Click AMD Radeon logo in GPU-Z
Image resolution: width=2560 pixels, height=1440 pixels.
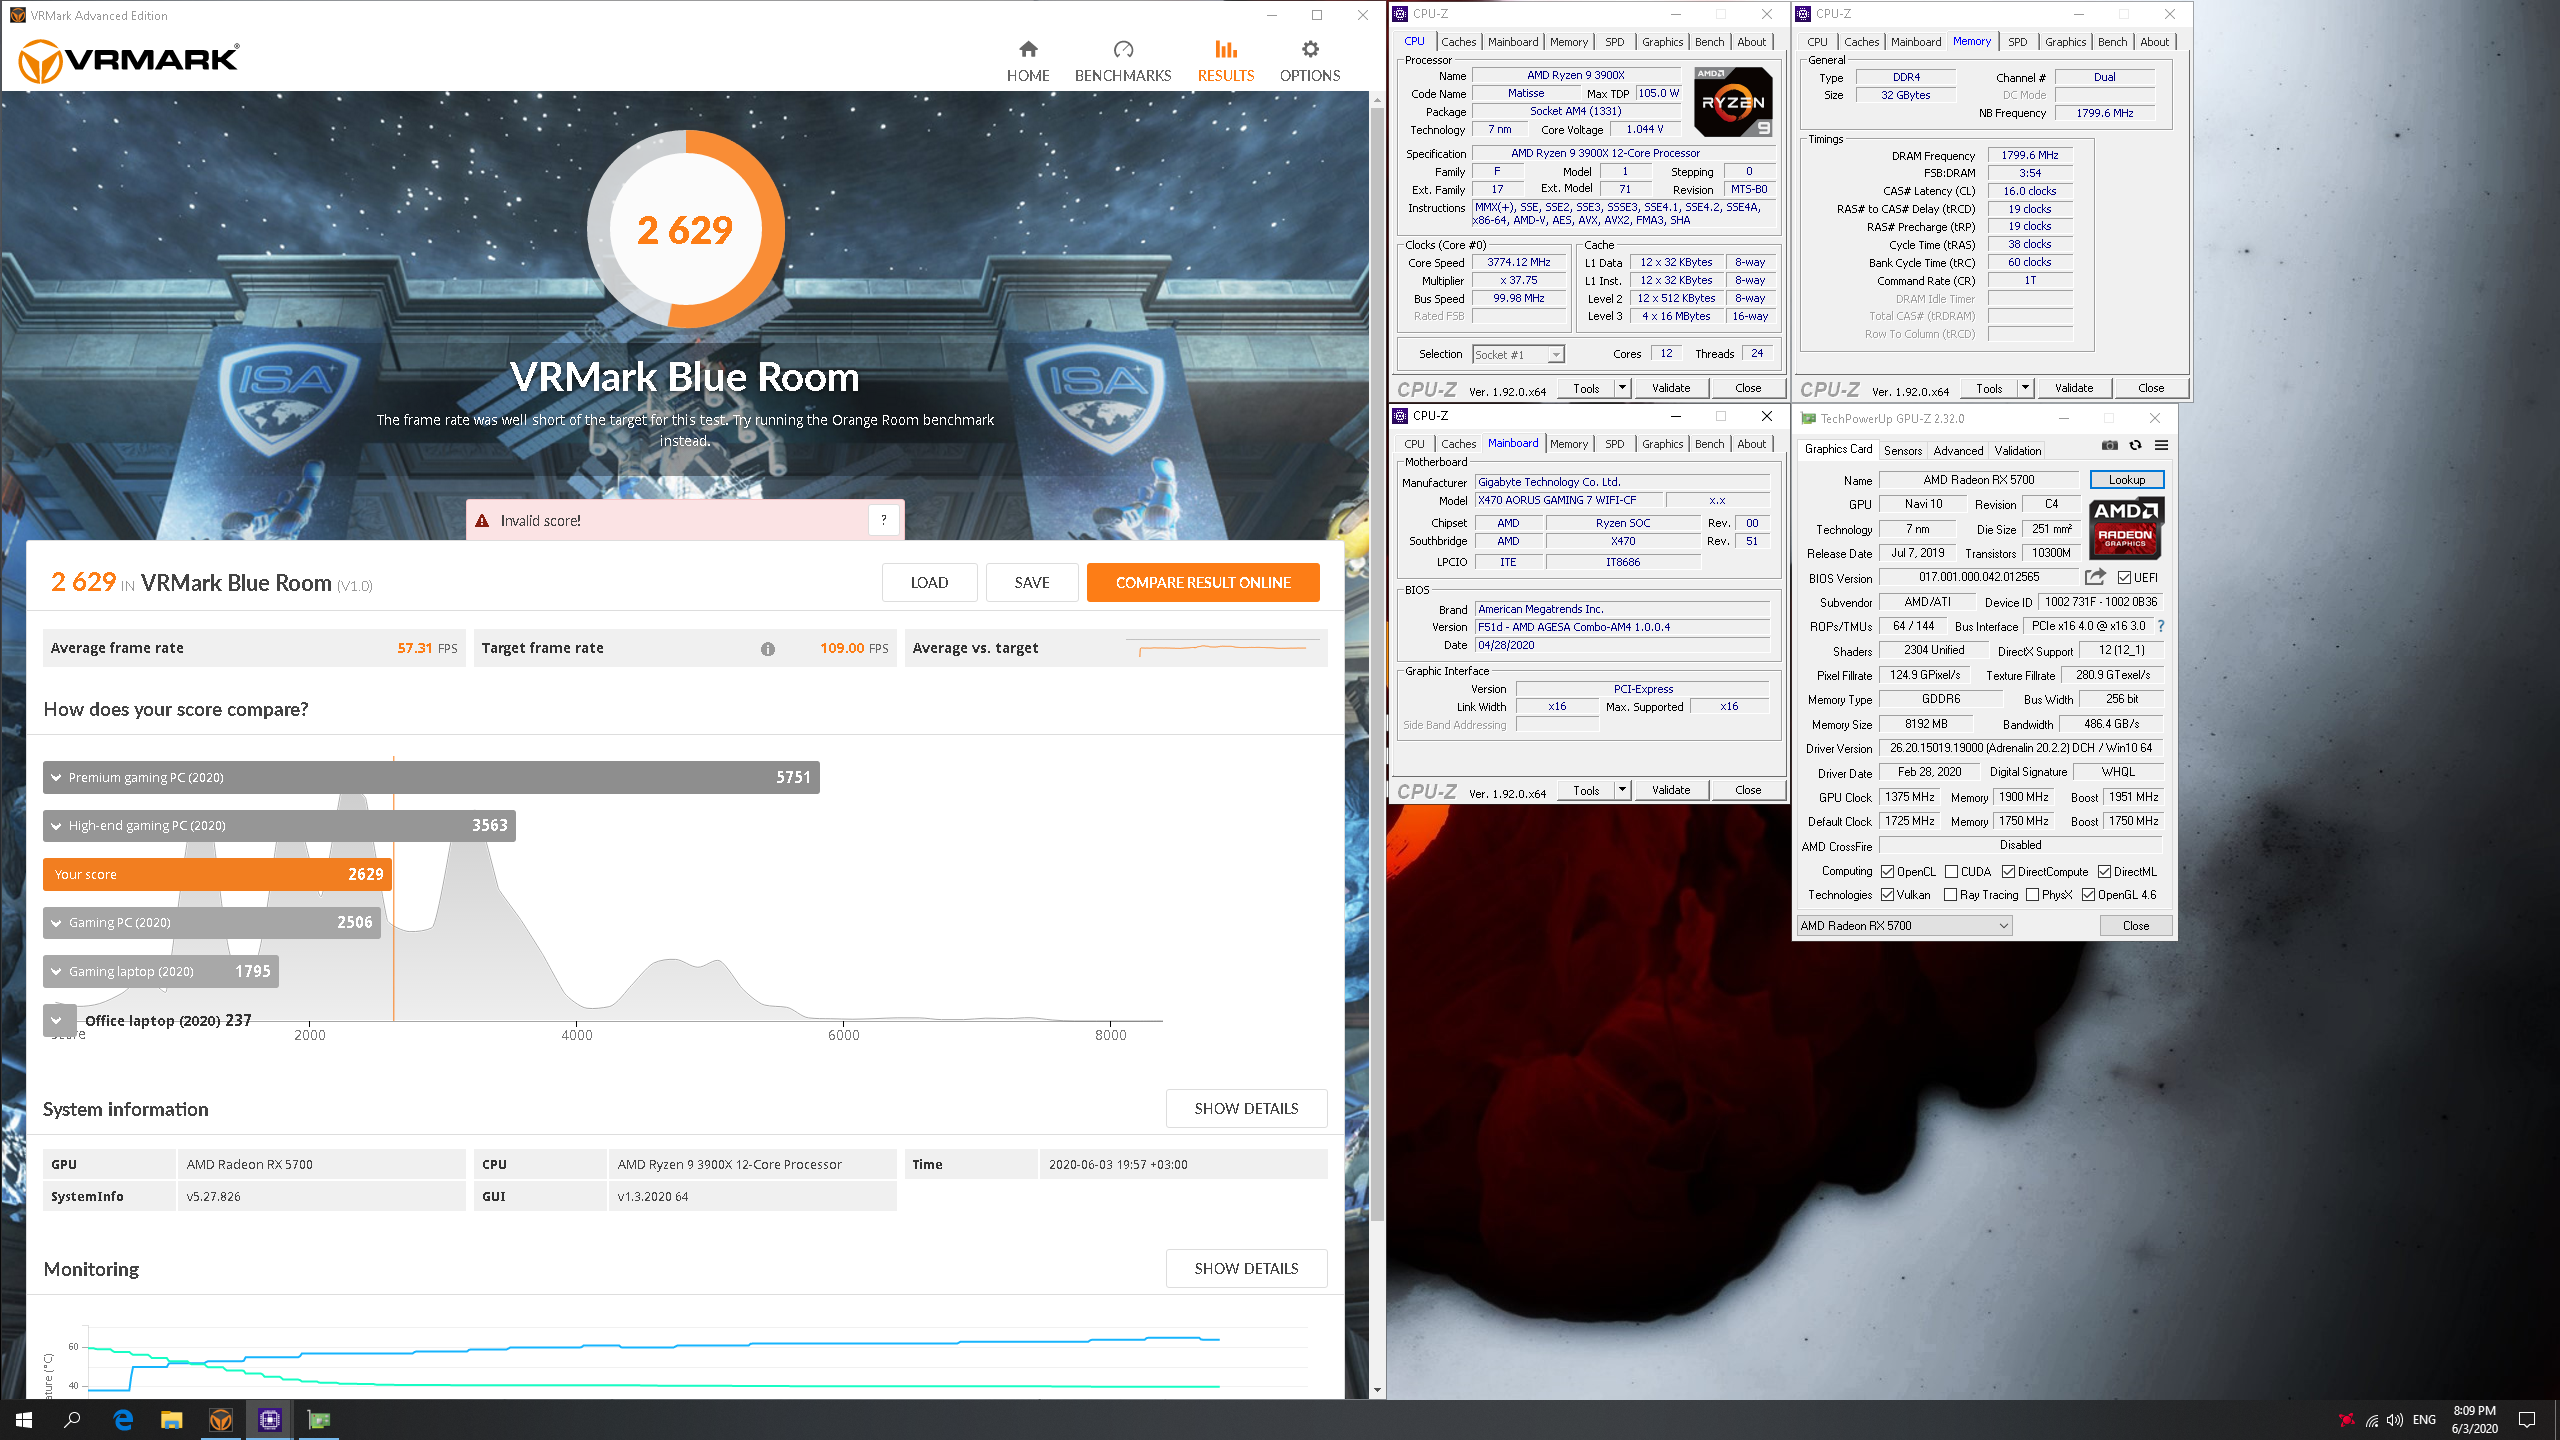(x=2127, y=527)
